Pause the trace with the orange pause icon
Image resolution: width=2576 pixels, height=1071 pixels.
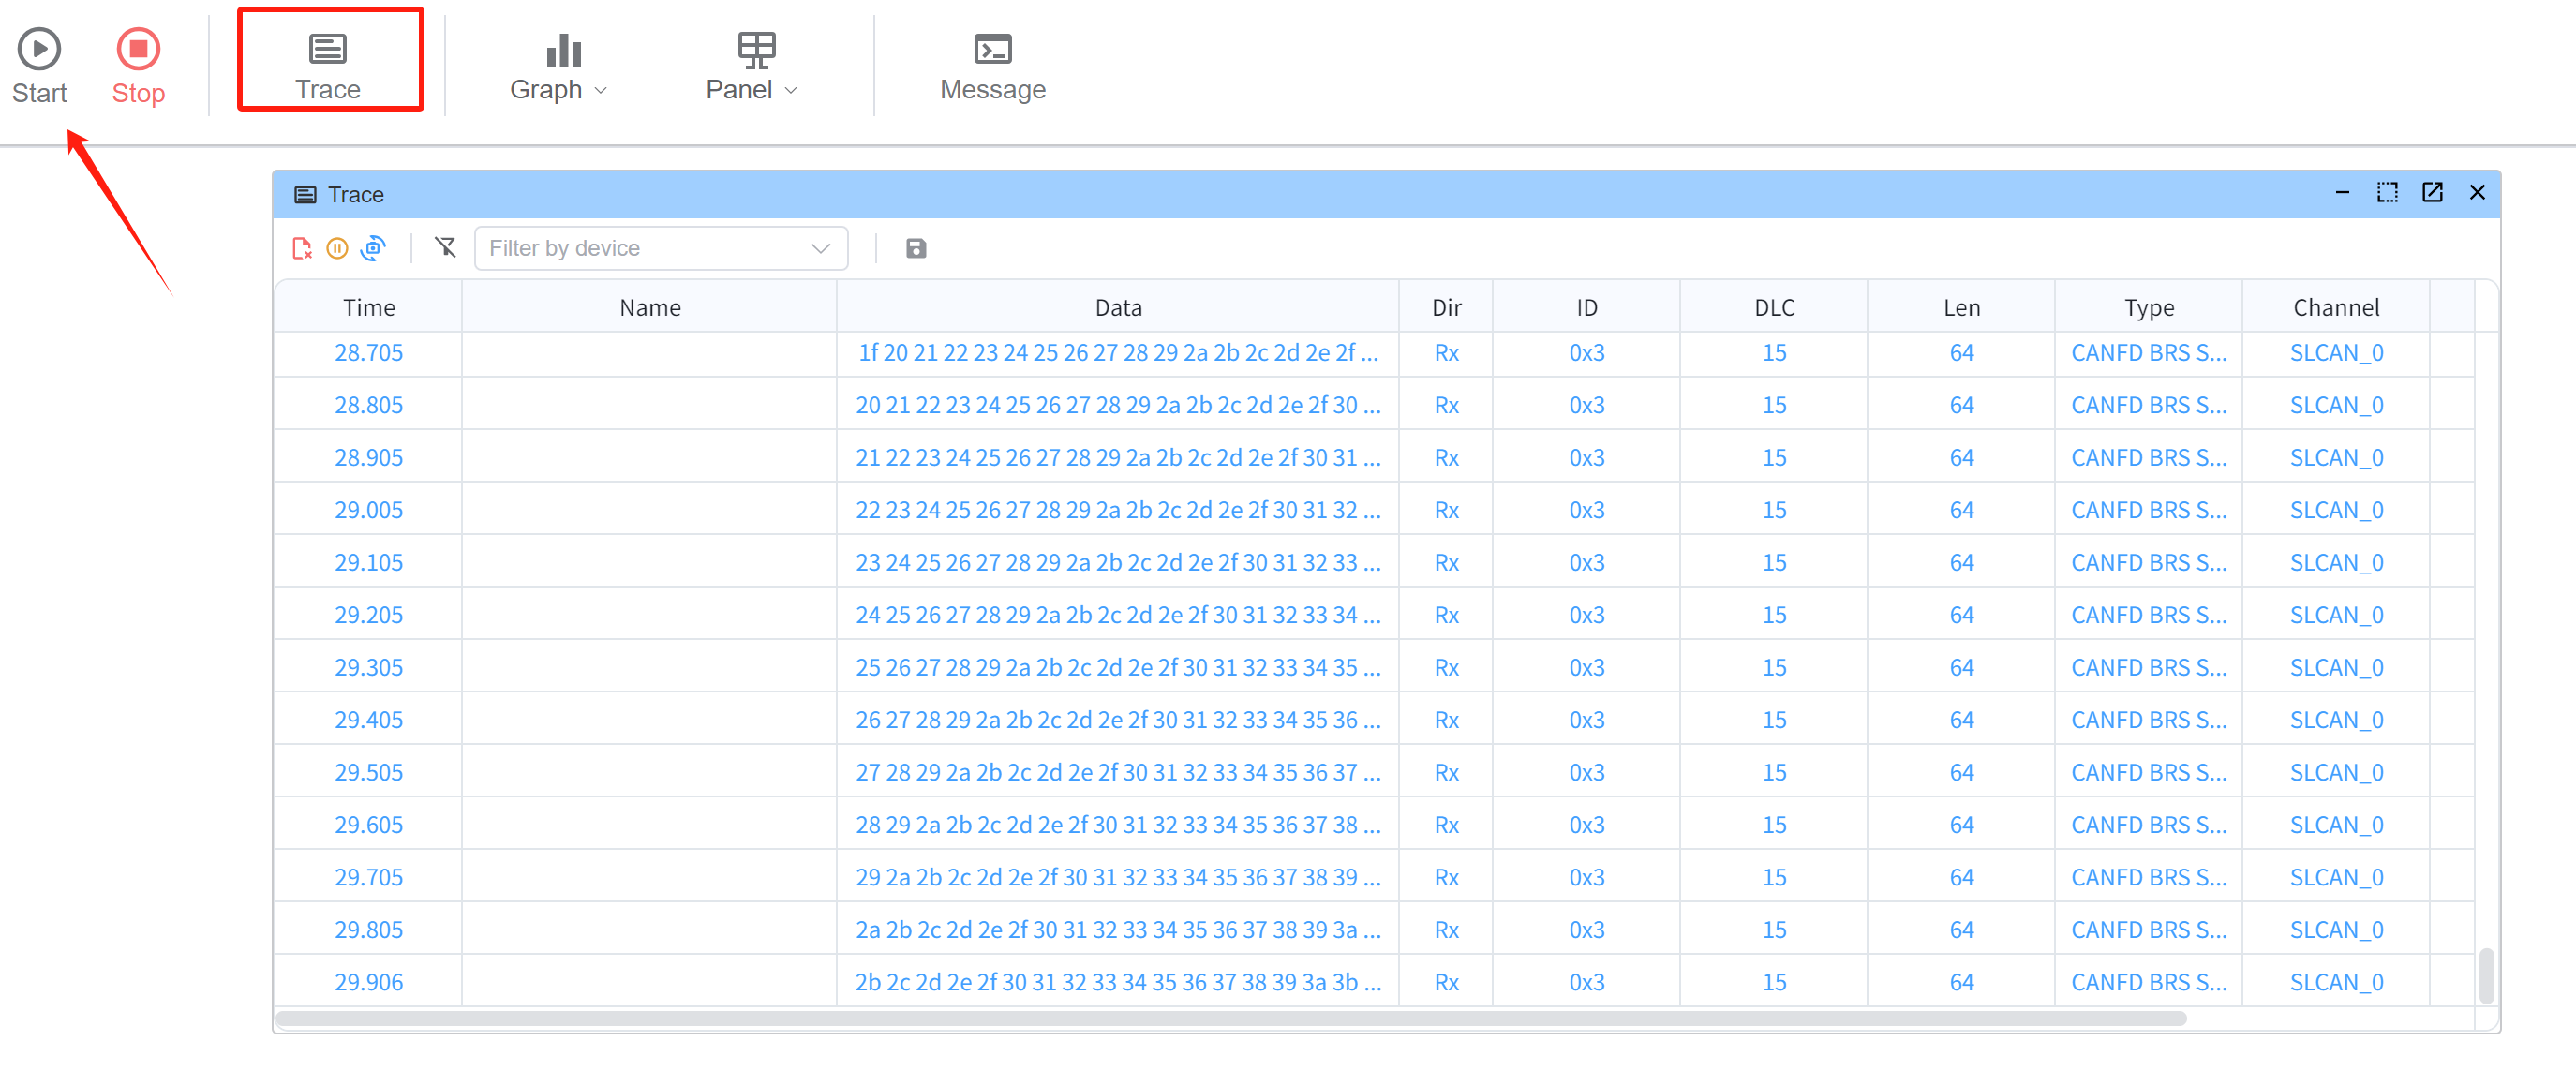[x=337, y=248]
